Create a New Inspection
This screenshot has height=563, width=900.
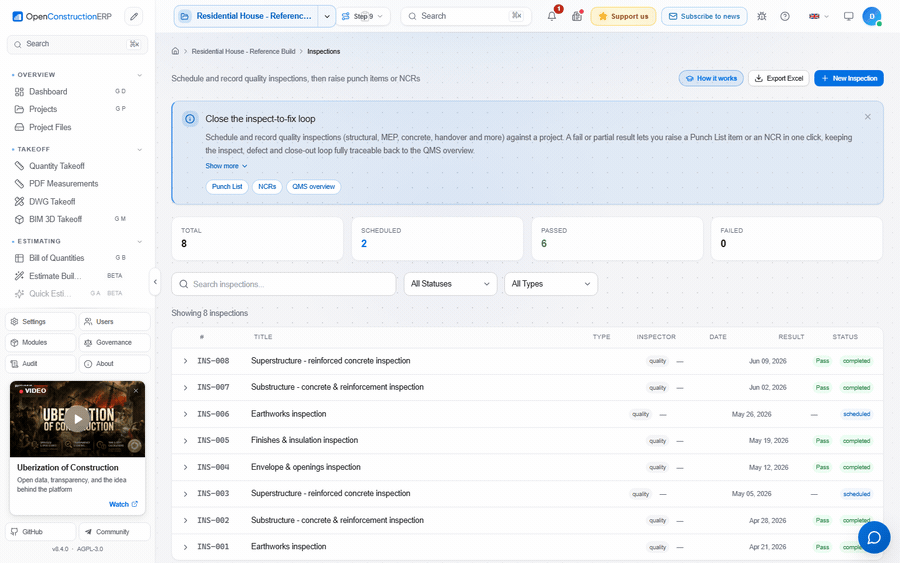point(849,78)
